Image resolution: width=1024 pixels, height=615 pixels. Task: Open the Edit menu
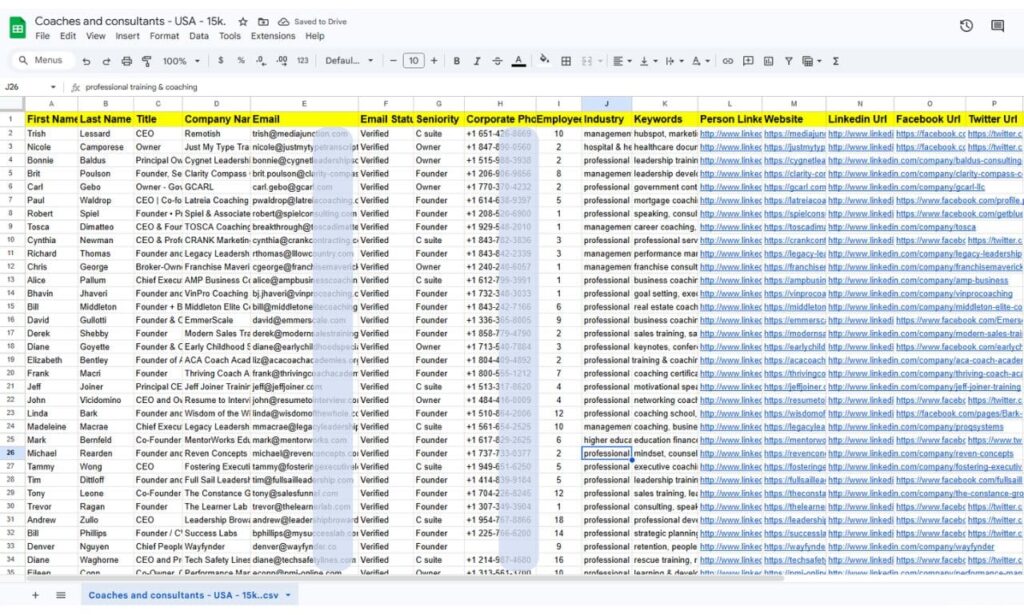tap(68, 36)
